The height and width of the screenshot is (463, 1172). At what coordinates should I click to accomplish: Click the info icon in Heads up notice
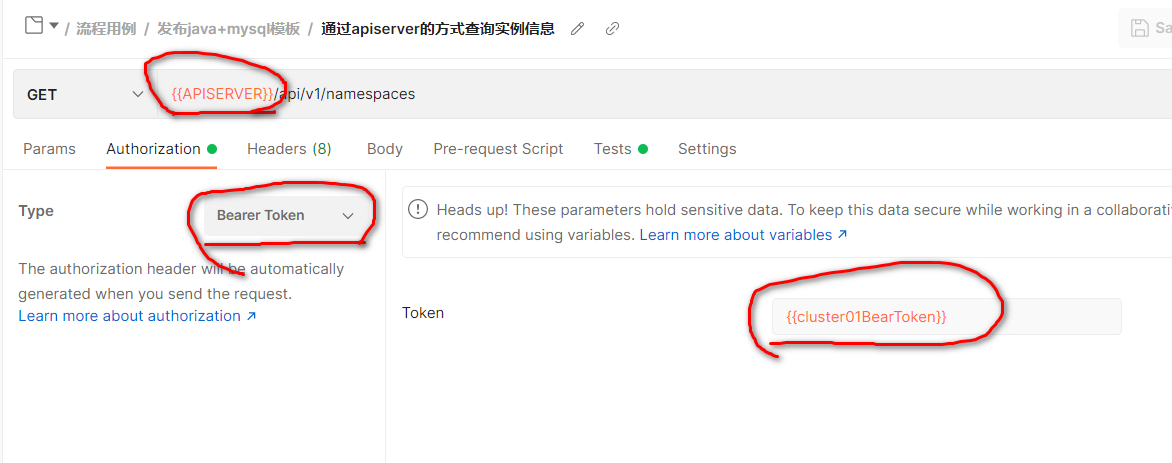(418, 210)
